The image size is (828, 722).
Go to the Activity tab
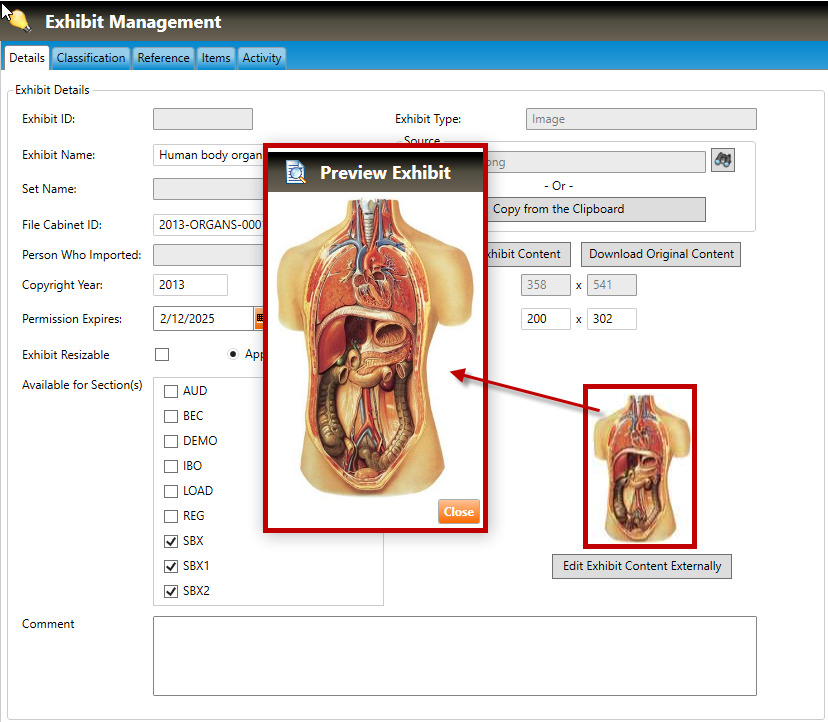pyautogui.click(x=262, y=58)
